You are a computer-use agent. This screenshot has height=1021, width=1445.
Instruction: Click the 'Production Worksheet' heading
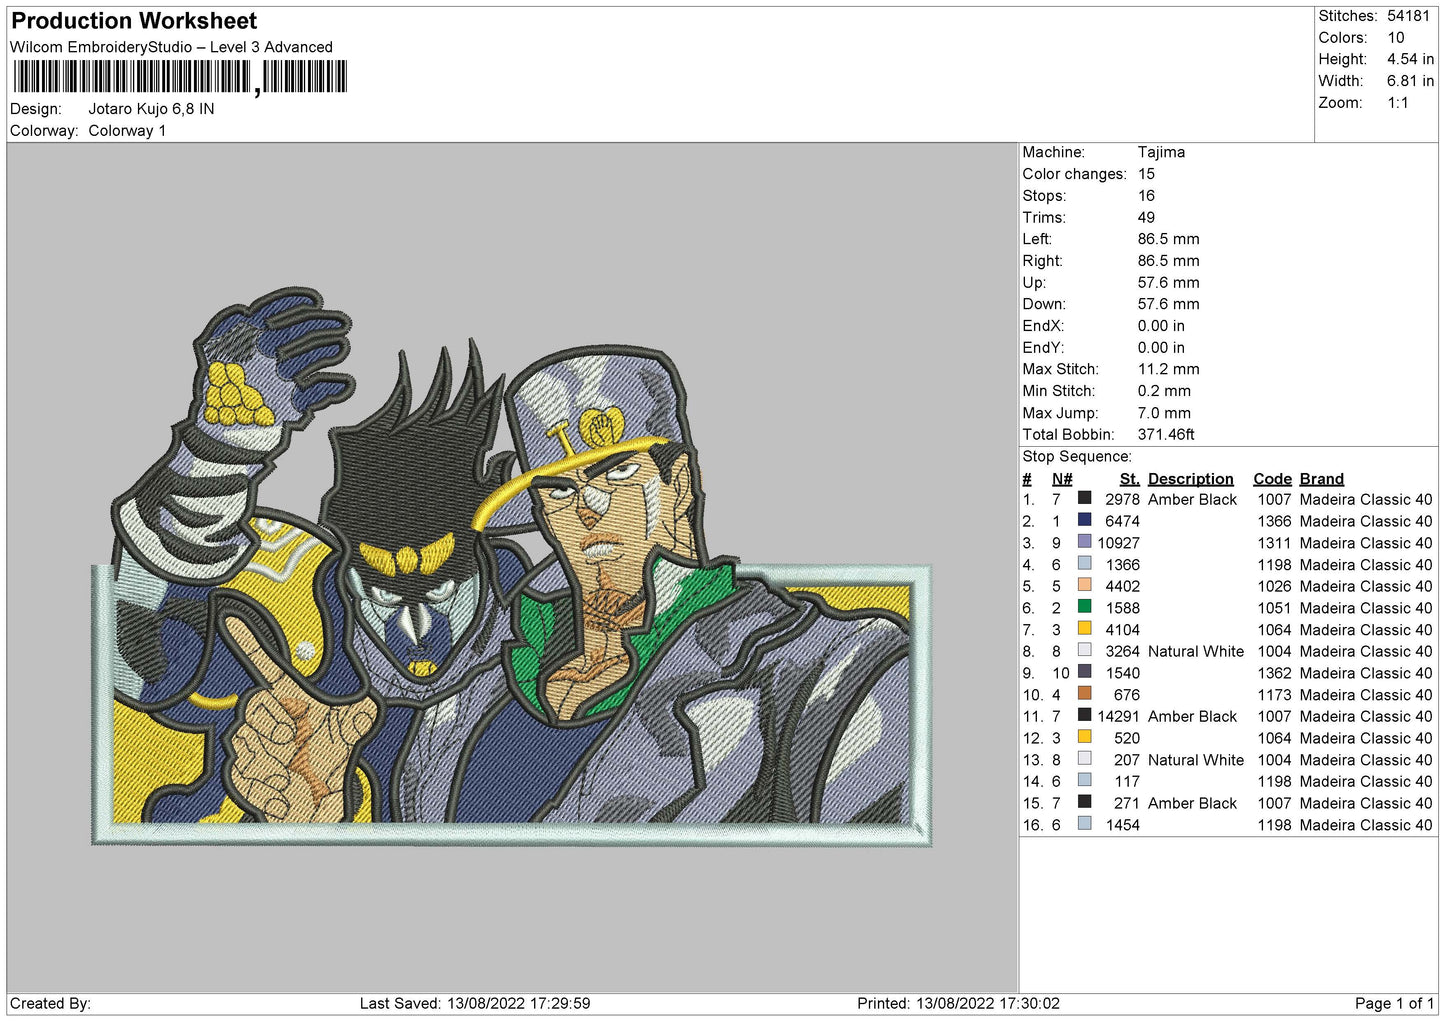point(134,21)
